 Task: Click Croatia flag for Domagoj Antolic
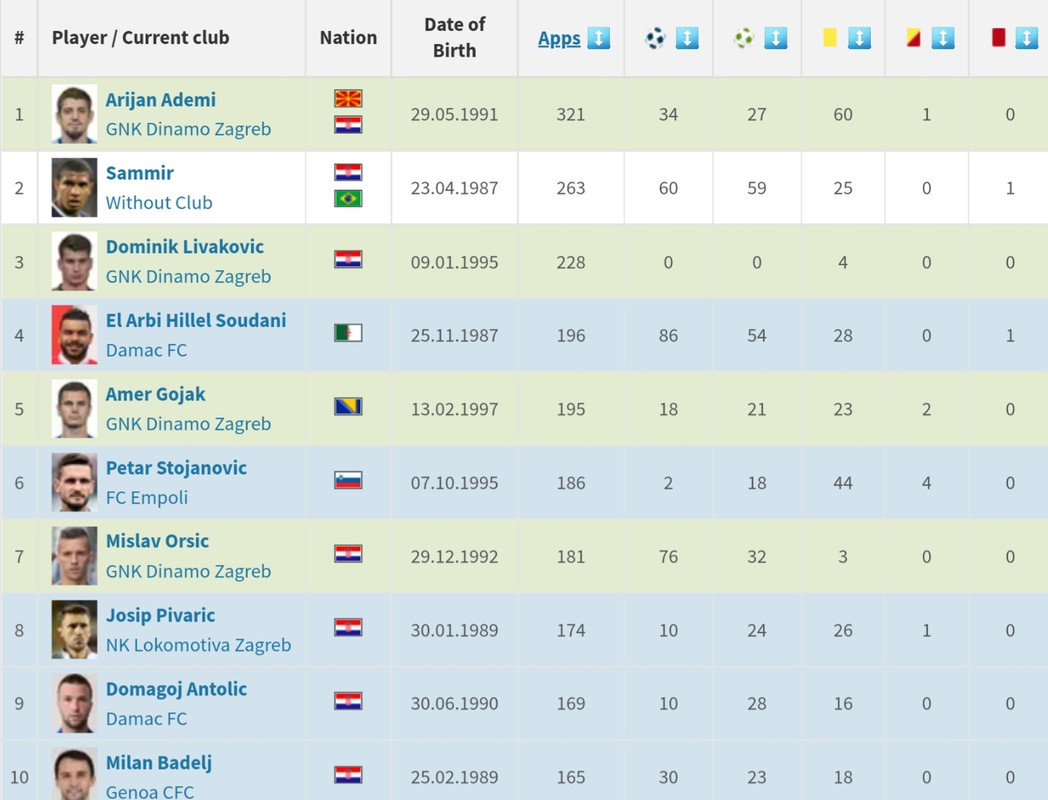(348, 701)
